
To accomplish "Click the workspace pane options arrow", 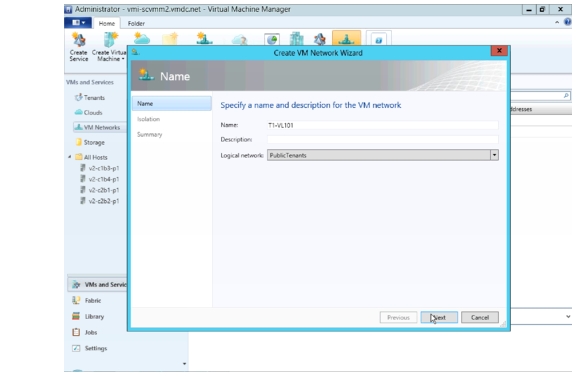I will [x=184, y=364].
